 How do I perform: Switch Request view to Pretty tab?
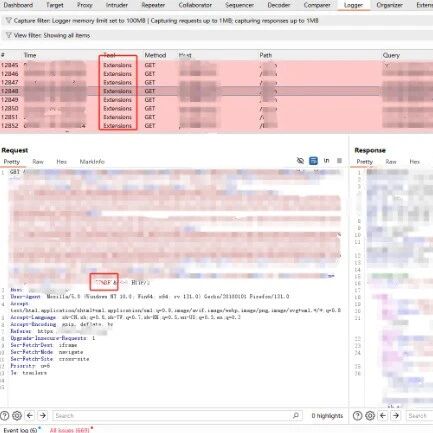12,162
